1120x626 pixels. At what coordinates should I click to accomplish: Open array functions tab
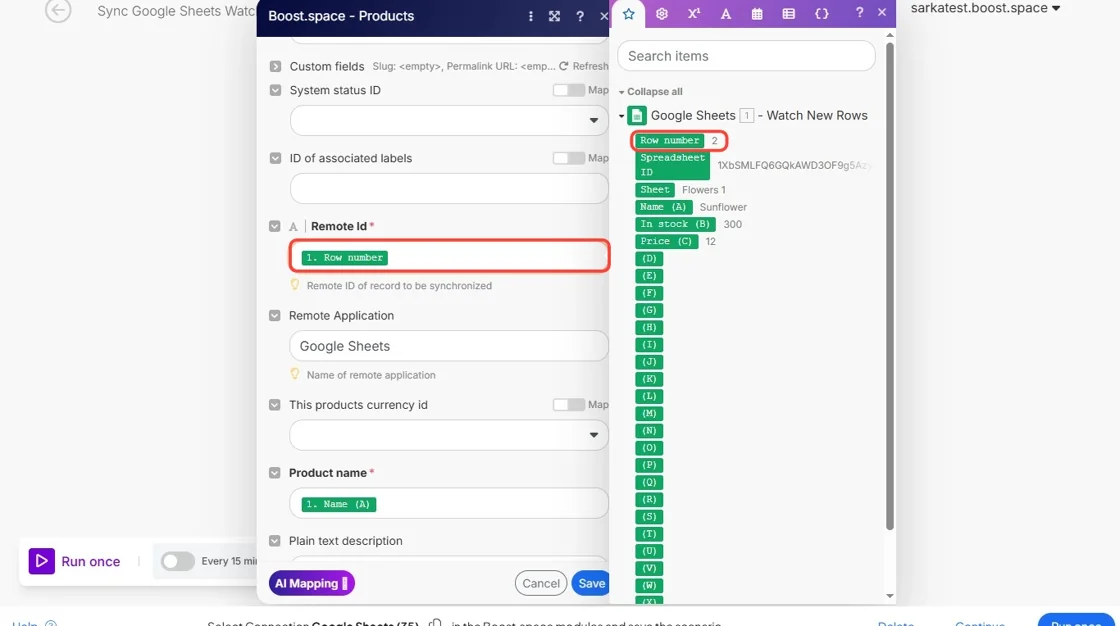(789, 14)
